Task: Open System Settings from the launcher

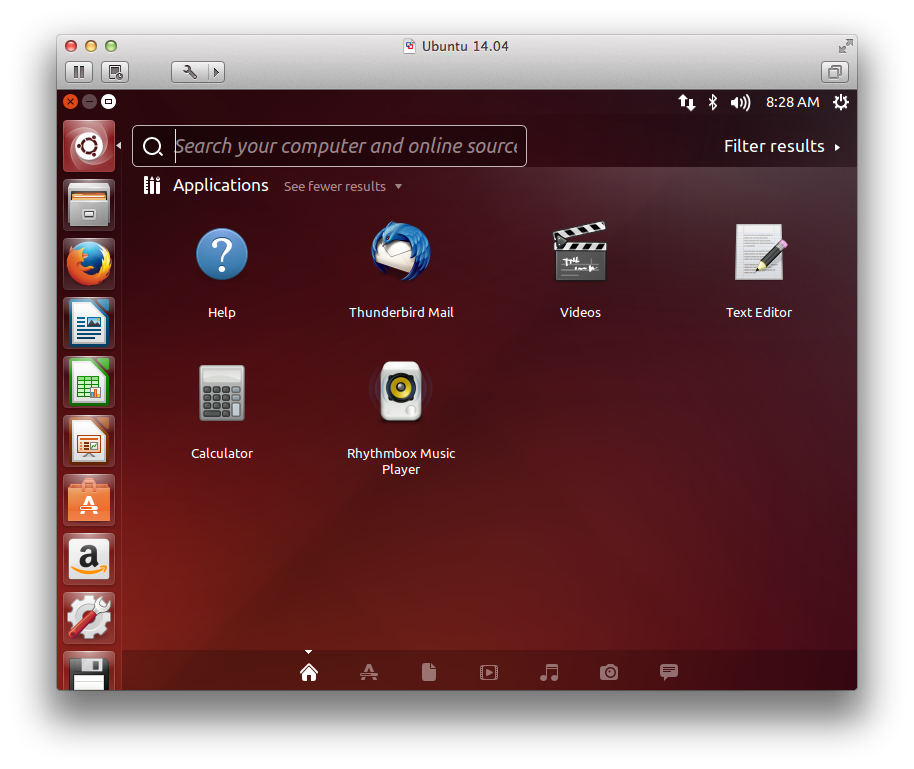Action: [x=88, y=617]
